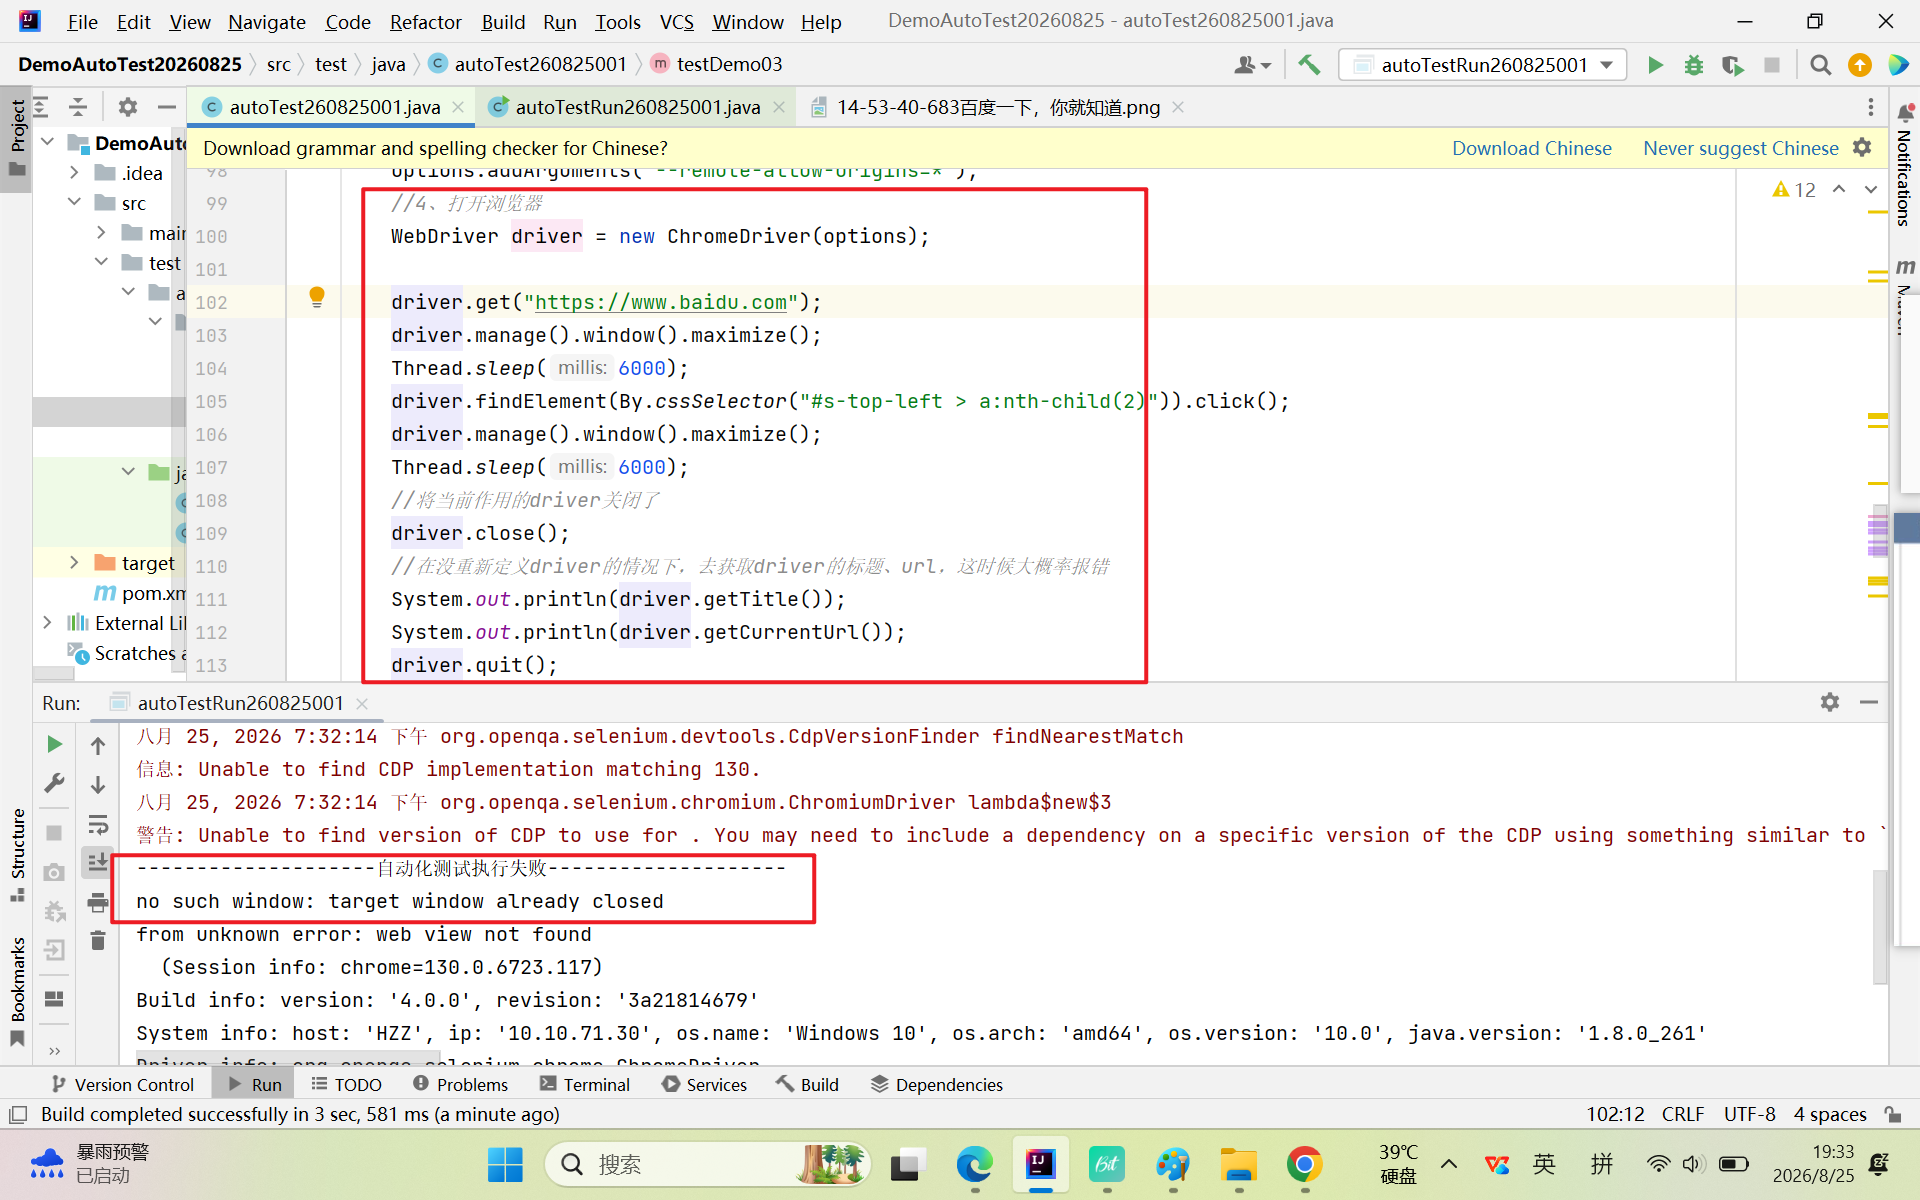Switch to autoTestRun260825001.java editor tab

(637, 107)
